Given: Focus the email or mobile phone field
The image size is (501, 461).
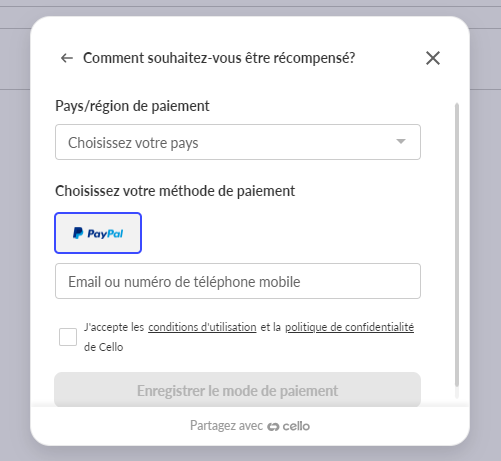Looking at the screenshot, I should (x=238, y=281).
